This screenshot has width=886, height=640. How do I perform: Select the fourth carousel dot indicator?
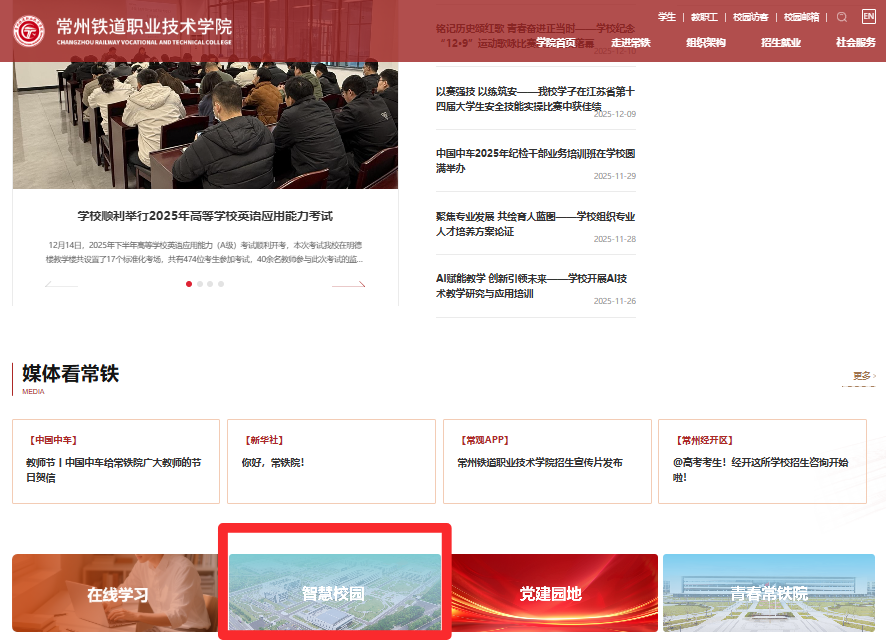point(221,284)
